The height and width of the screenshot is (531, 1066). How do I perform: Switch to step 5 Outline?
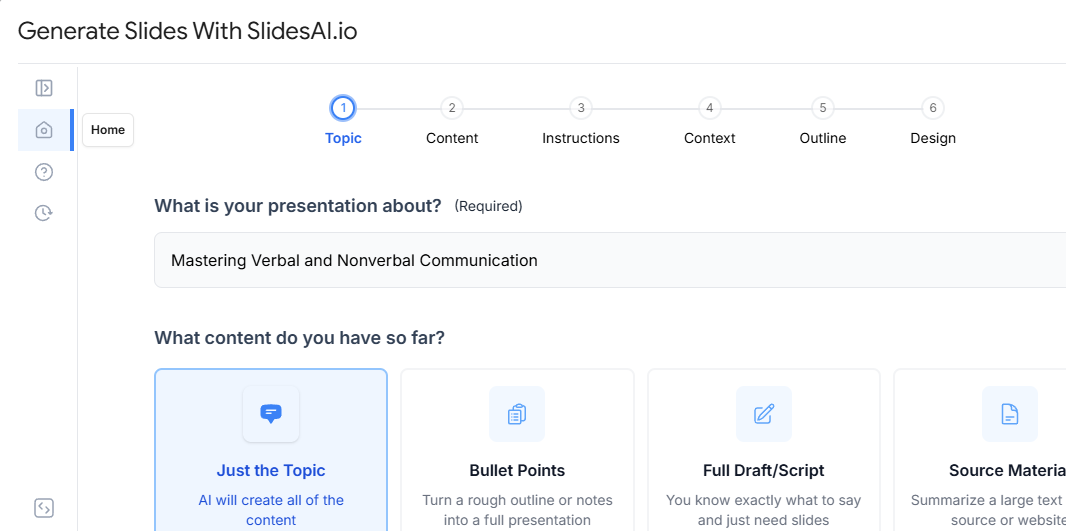822,108
